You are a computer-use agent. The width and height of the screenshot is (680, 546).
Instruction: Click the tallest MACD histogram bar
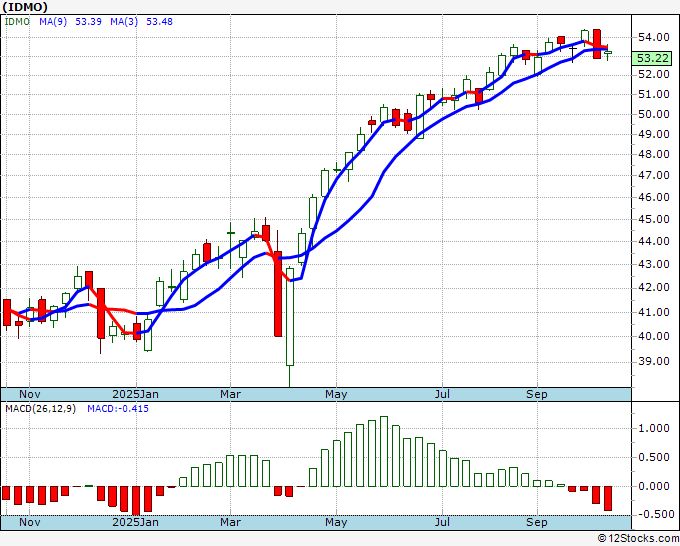(x=384, y=451)
